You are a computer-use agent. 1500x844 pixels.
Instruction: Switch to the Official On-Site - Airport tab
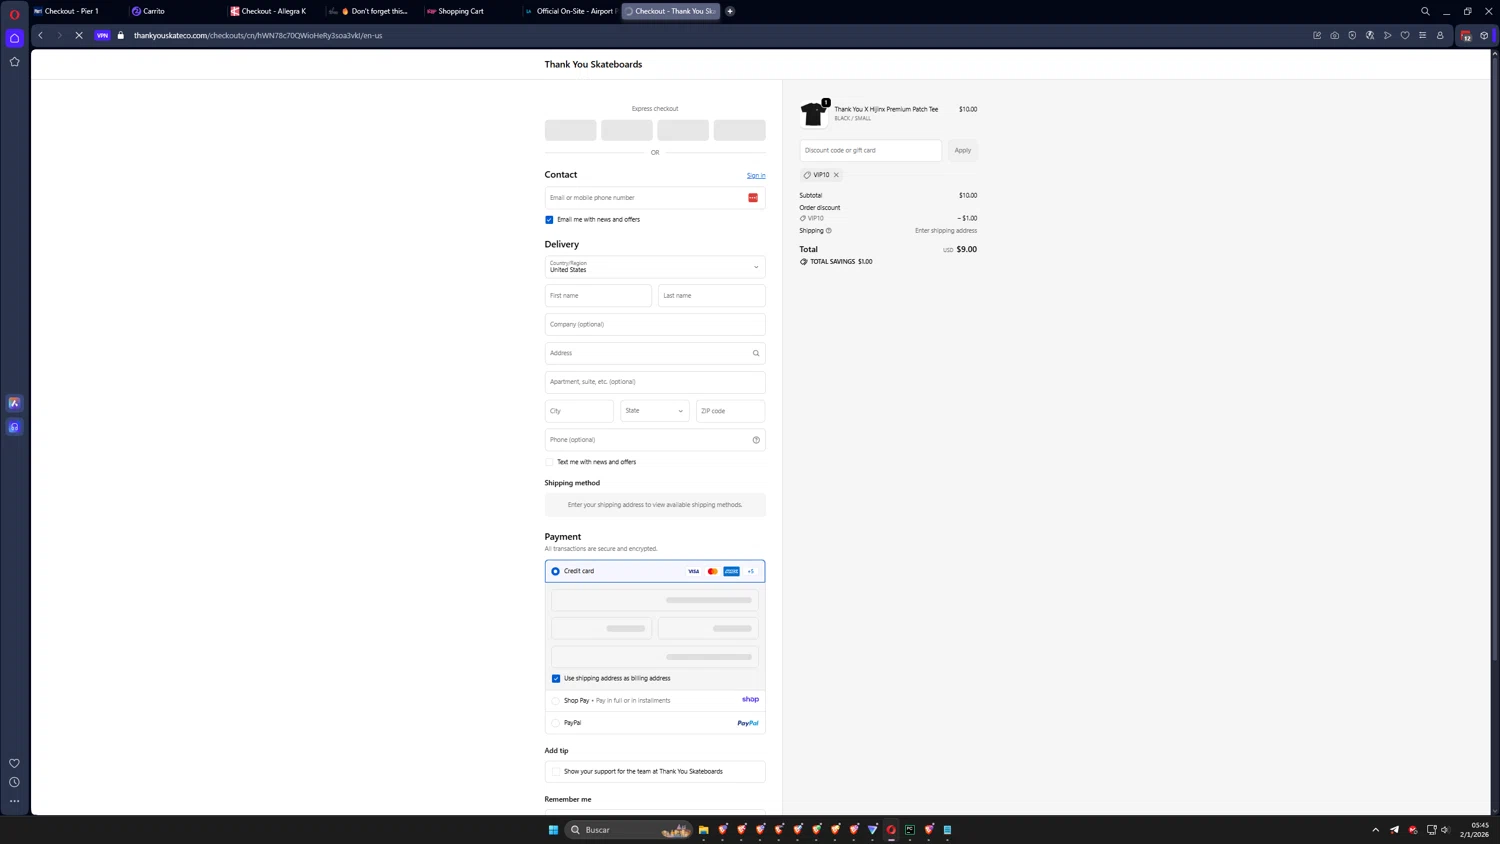coord(570,11)
